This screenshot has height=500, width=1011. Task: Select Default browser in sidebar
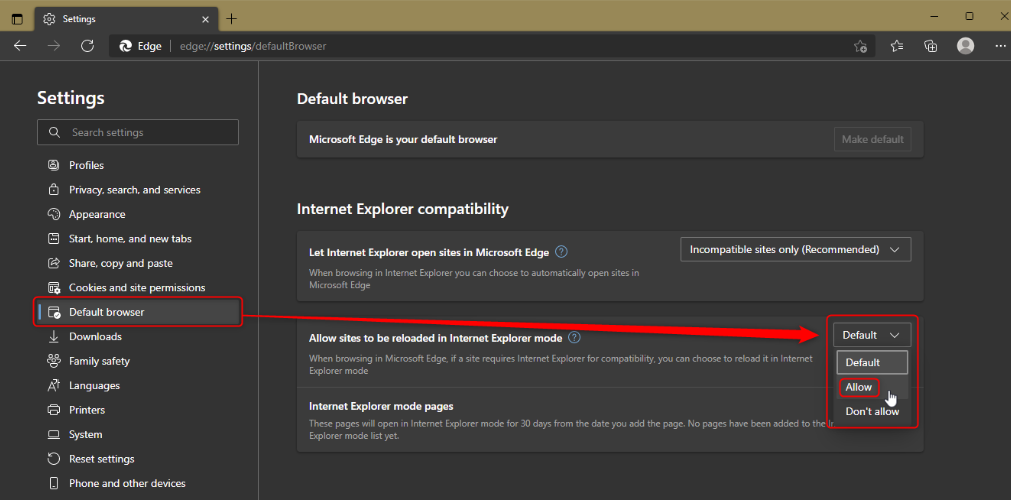[x=138, y=312]
